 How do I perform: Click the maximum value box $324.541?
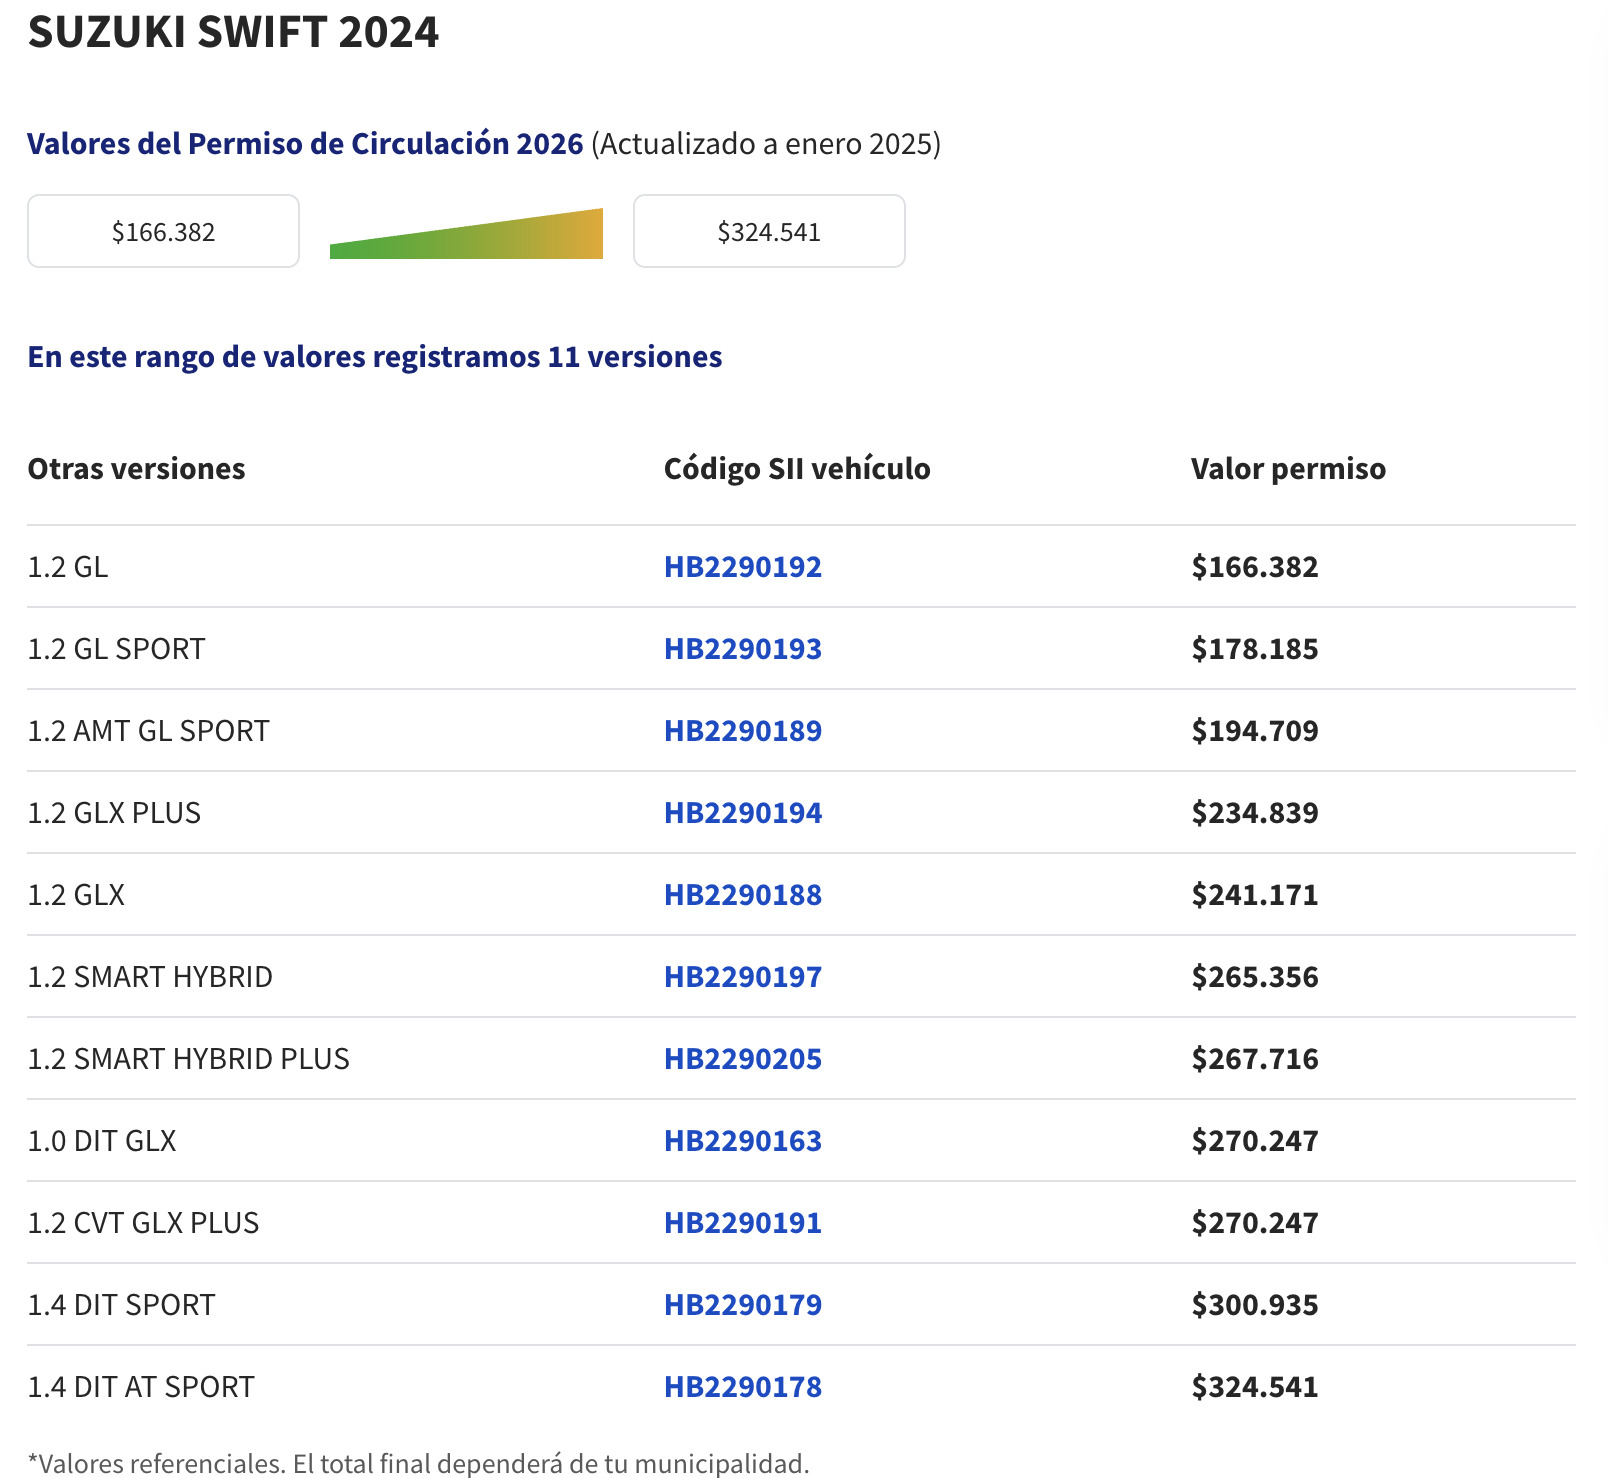pyautogui.click(x=769, y=232)
